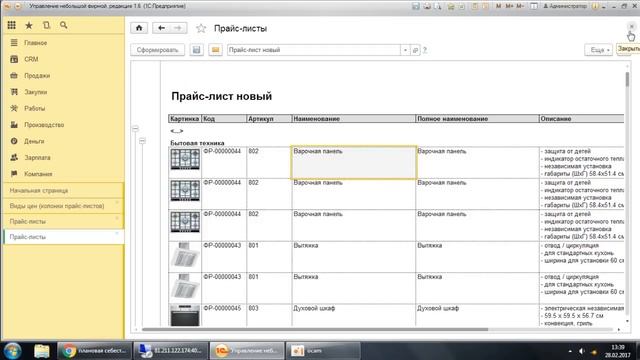The height and width of the screenshot is (360, 640).
Task: Collapse the top-level report group
Action: [136, 129]
